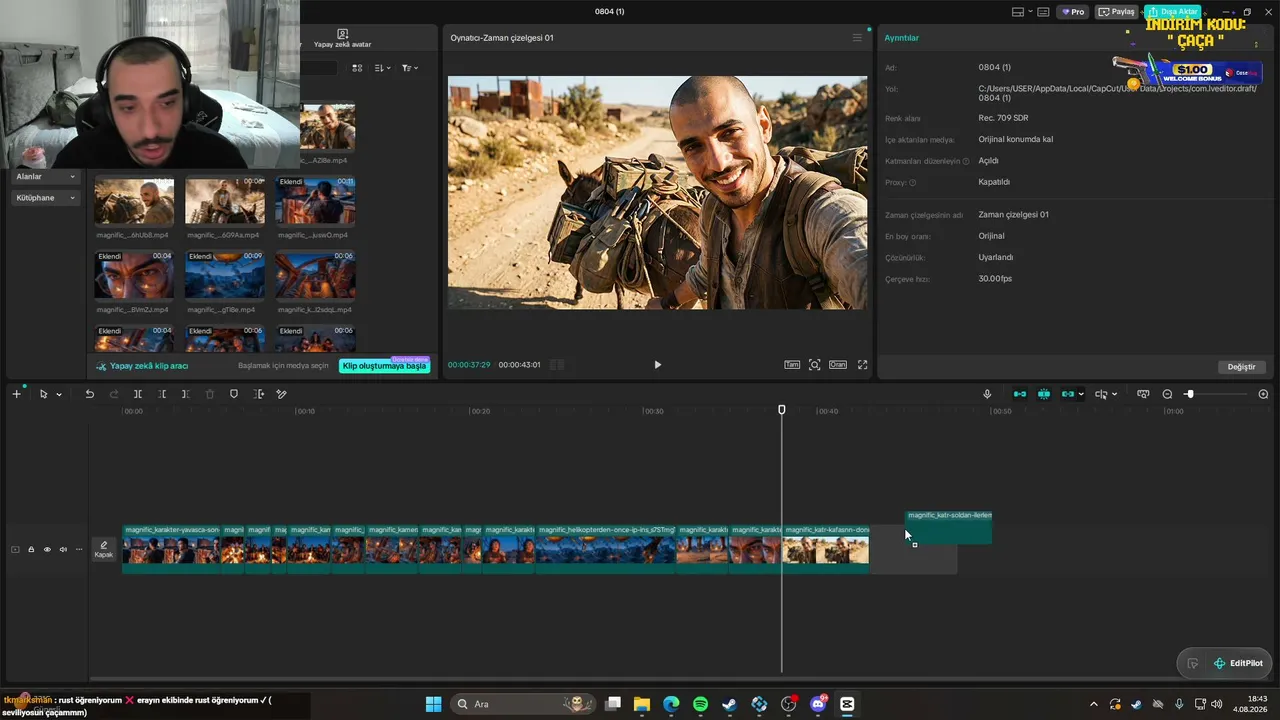Open the Oran aspect ratio button
This screenshot has height=720, width=1280.
(x=838, y=365)
